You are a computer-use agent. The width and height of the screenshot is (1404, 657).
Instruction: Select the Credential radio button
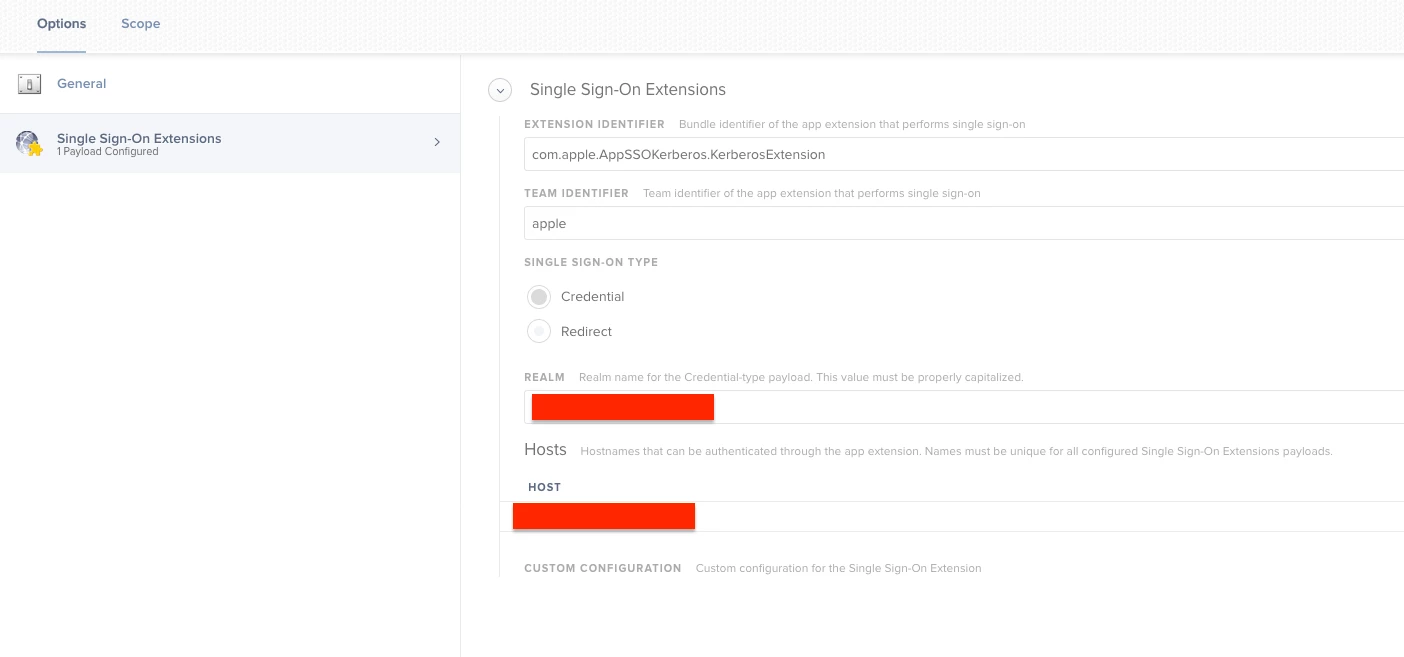coord(539,297)
